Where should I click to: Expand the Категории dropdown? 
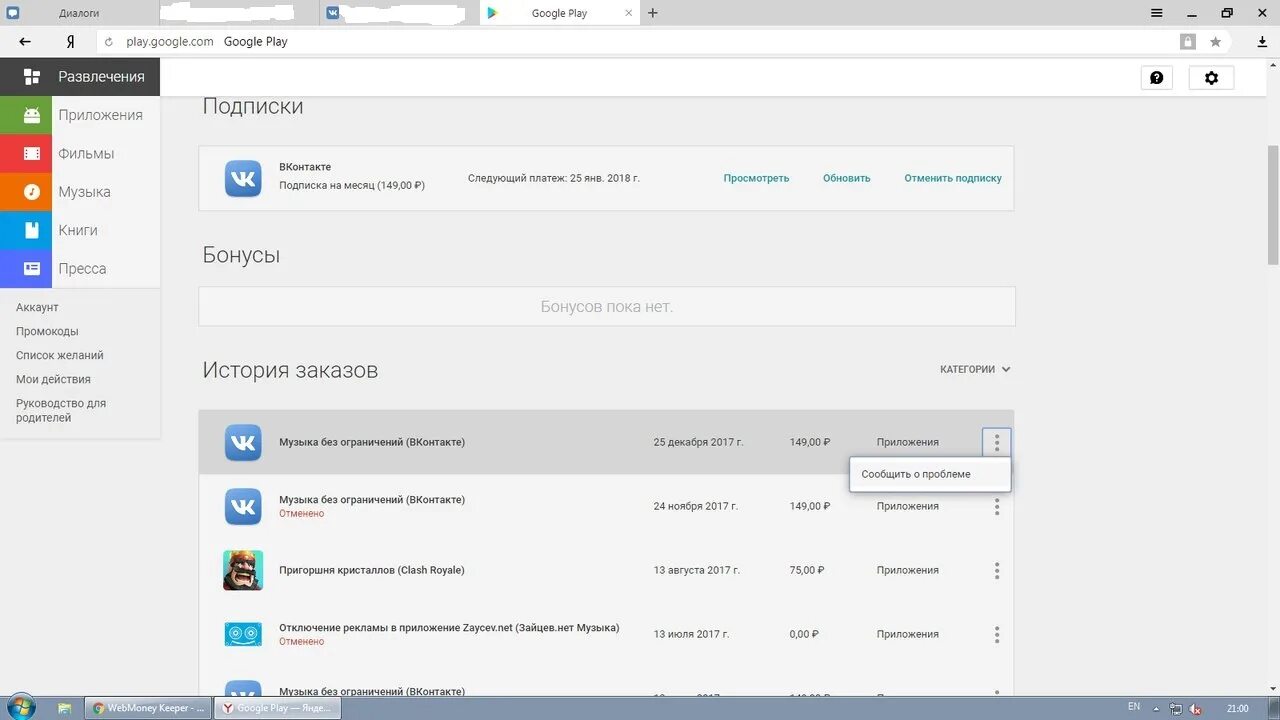pos(975,369)
